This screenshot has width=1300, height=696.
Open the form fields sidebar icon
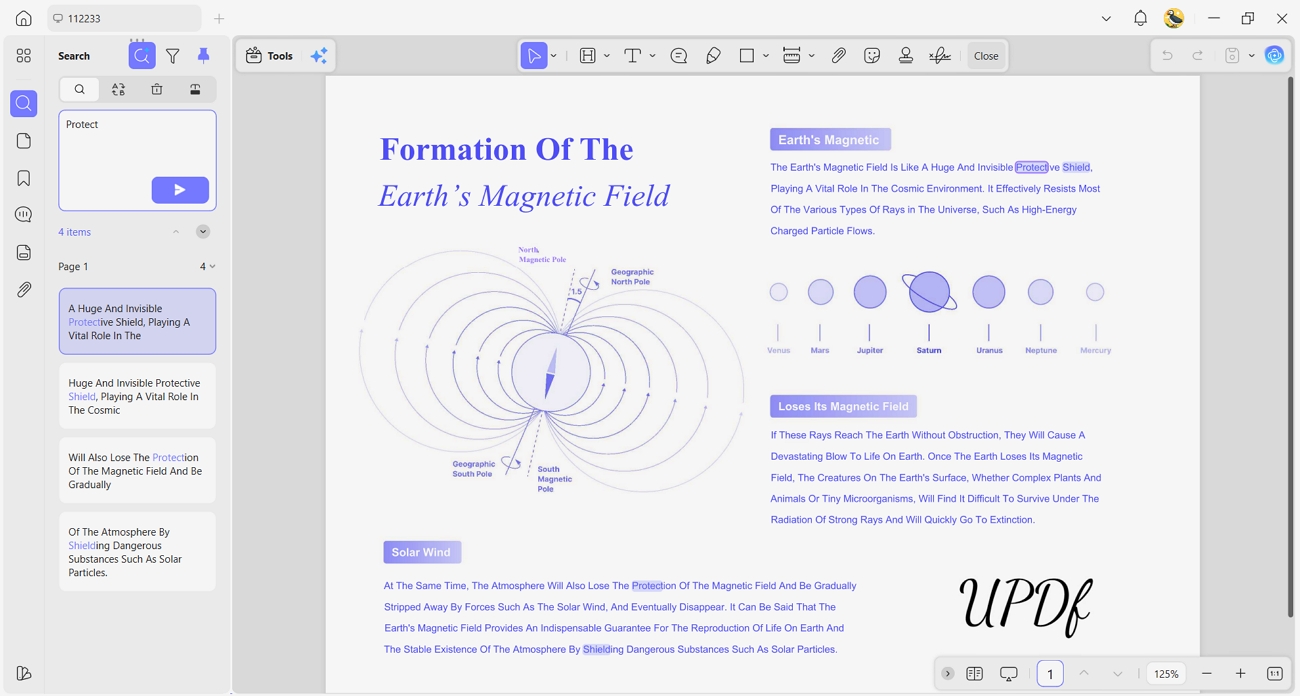click(23, 252)
